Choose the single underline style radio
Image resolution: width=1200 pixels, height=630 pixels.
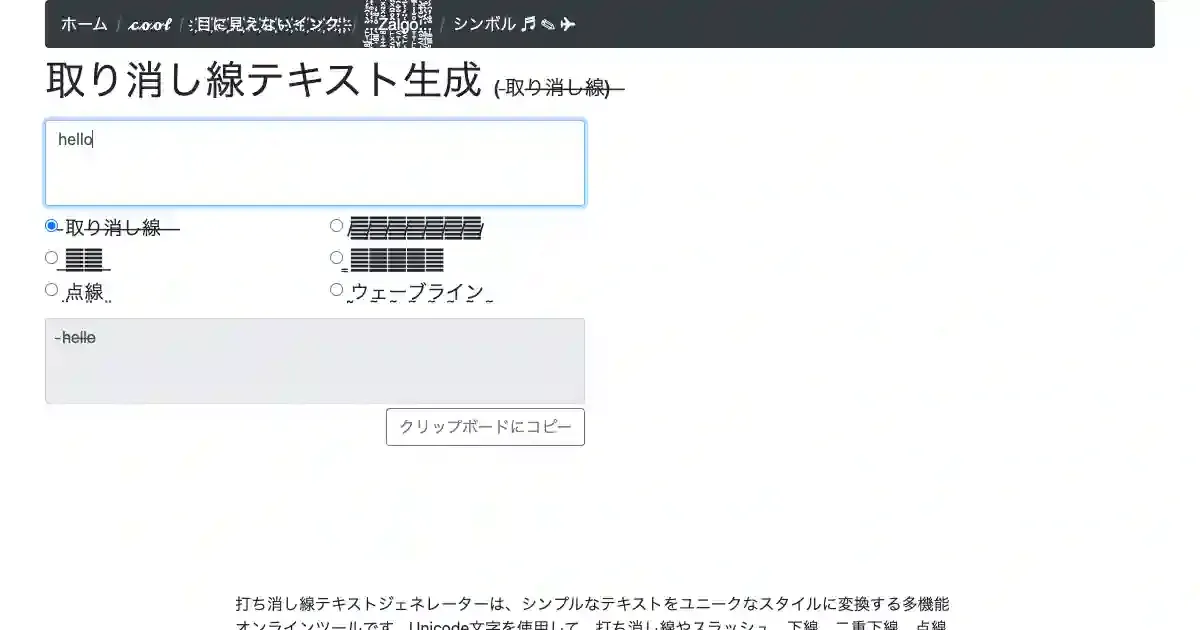[52, 258]
